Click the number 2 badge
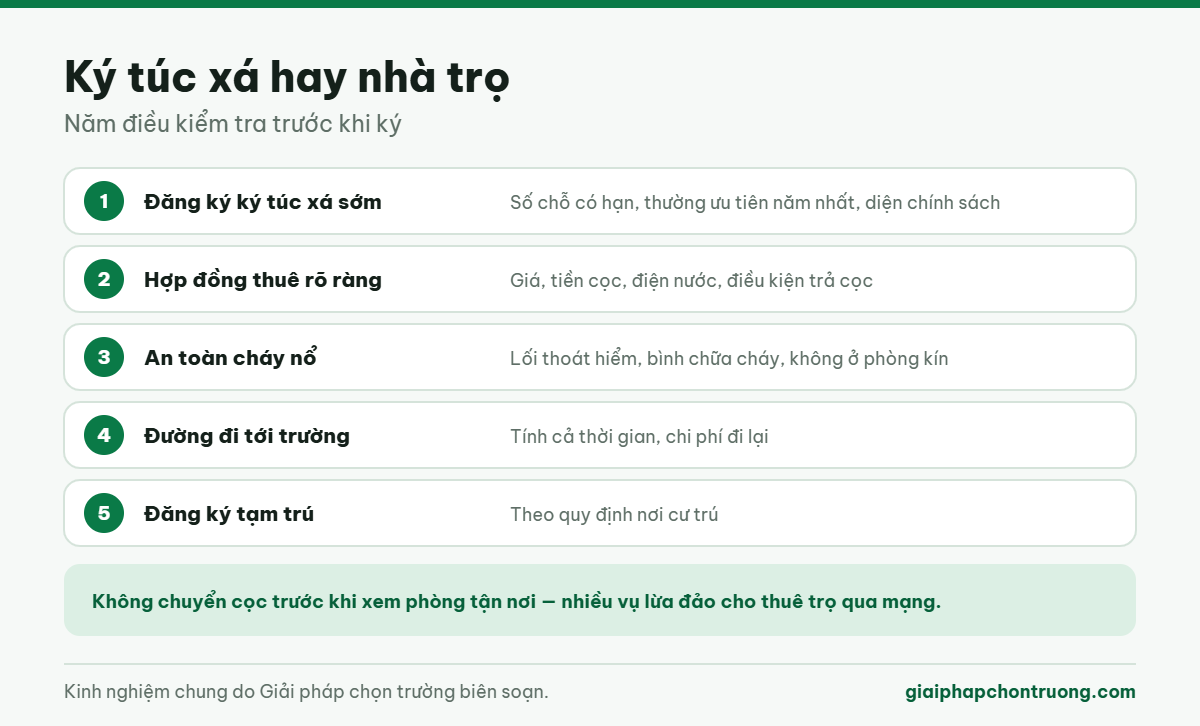Screen dimensions: 1200x726 [x=104, y=279]
